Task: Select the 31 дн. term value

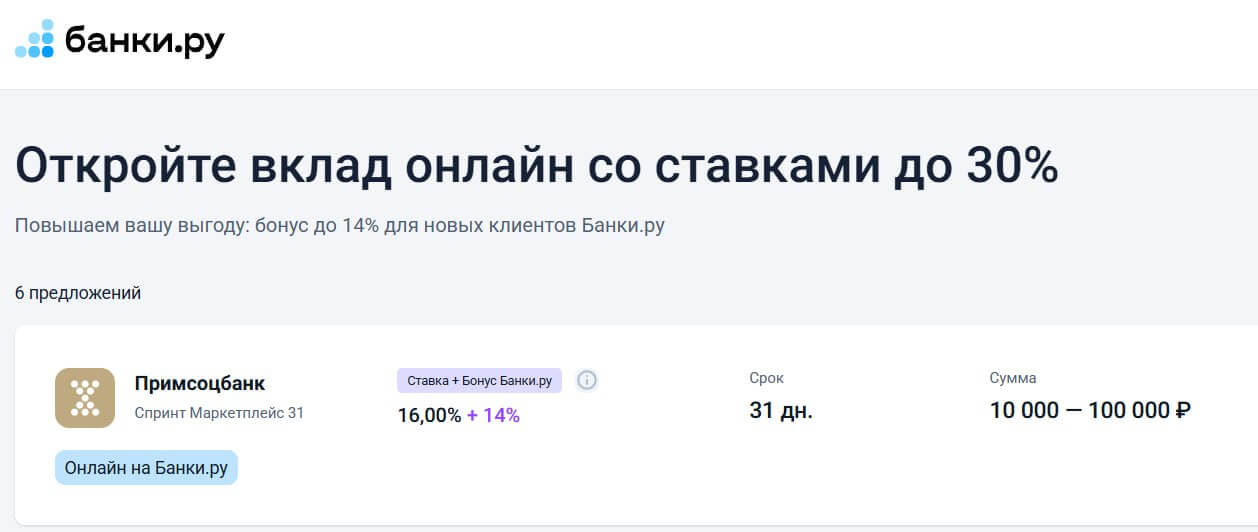Action: pos(781,410)
